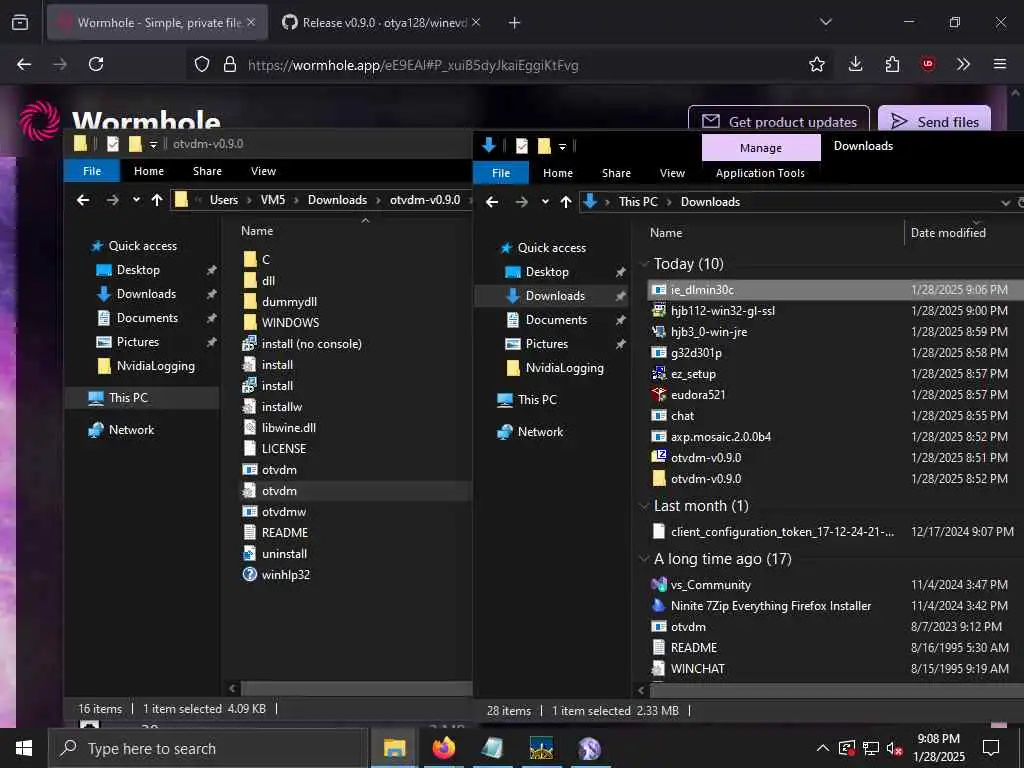Open recent locations dropdown in otvdm window
This screenshot has height=768, width=1024.
[x=136, y=200]
